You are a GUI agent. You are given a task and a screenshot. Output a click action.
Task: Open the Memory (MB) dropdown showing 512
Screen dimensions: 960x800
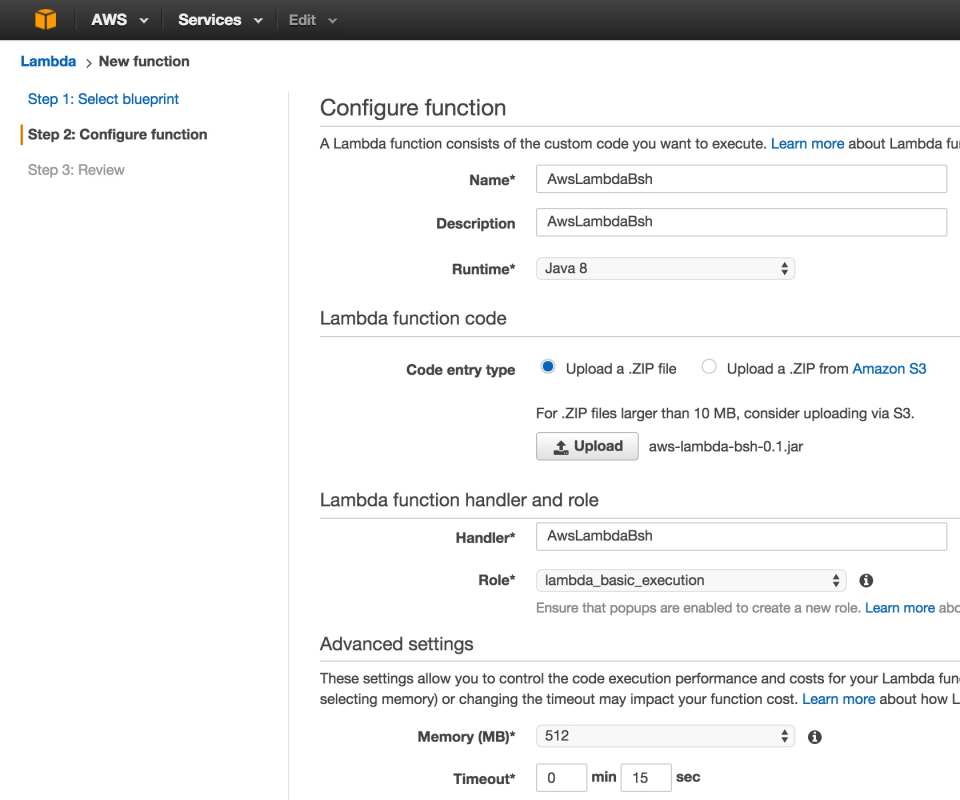click(x=663, y=736)
